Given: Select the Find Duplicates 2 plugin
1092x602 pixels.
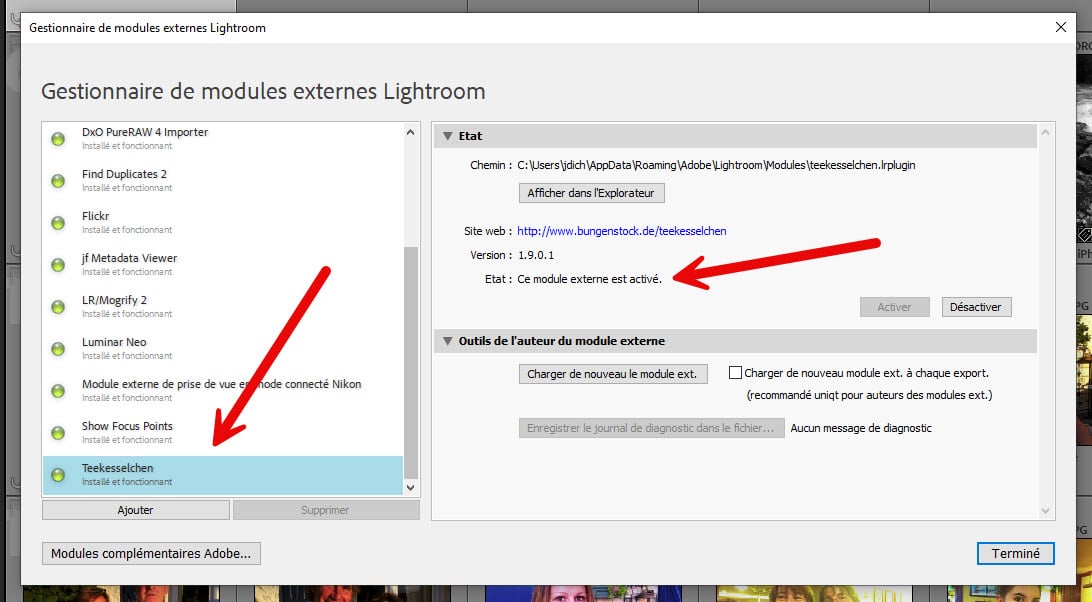Looking at the screenshot, I should point(223,180).
